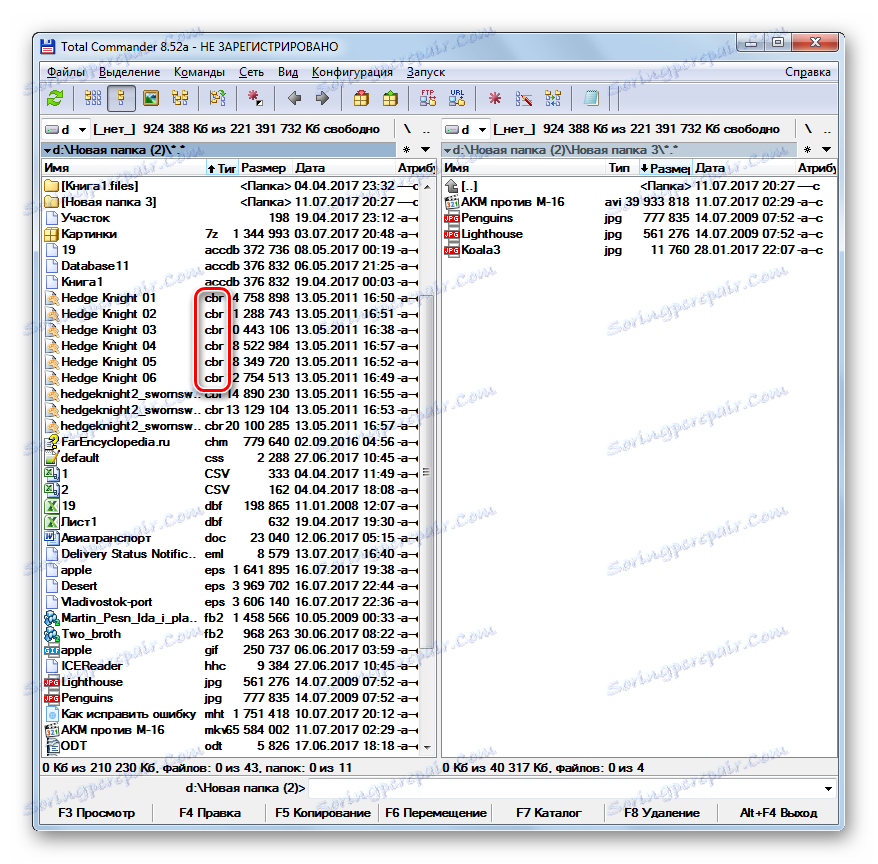Click F3 Просмотр button

tap(96, 812)
